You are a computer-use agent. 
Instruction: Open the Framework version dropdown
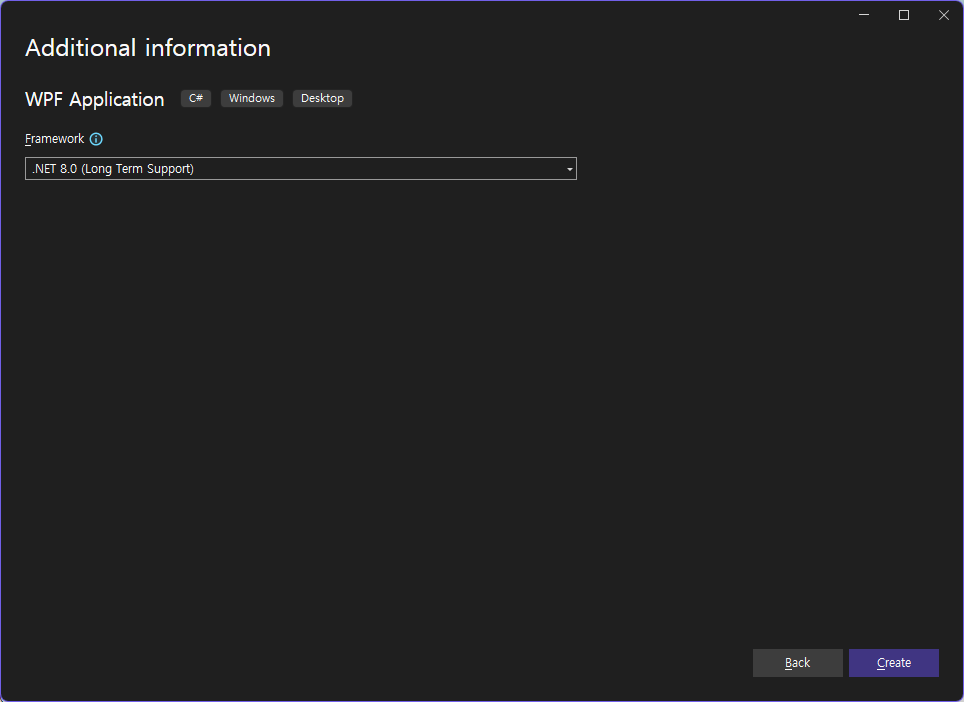(301, 168)
